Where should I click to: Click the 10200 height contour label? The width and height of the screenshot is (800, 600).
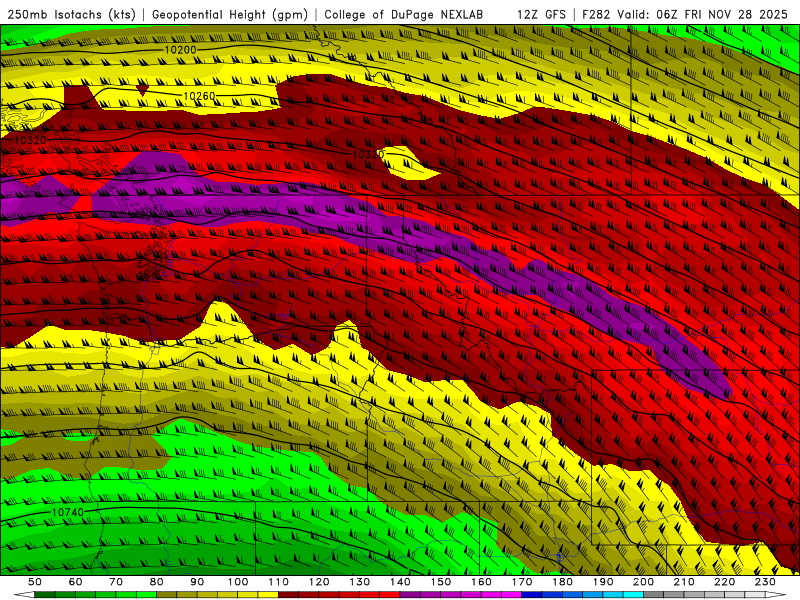coord(180,50)
